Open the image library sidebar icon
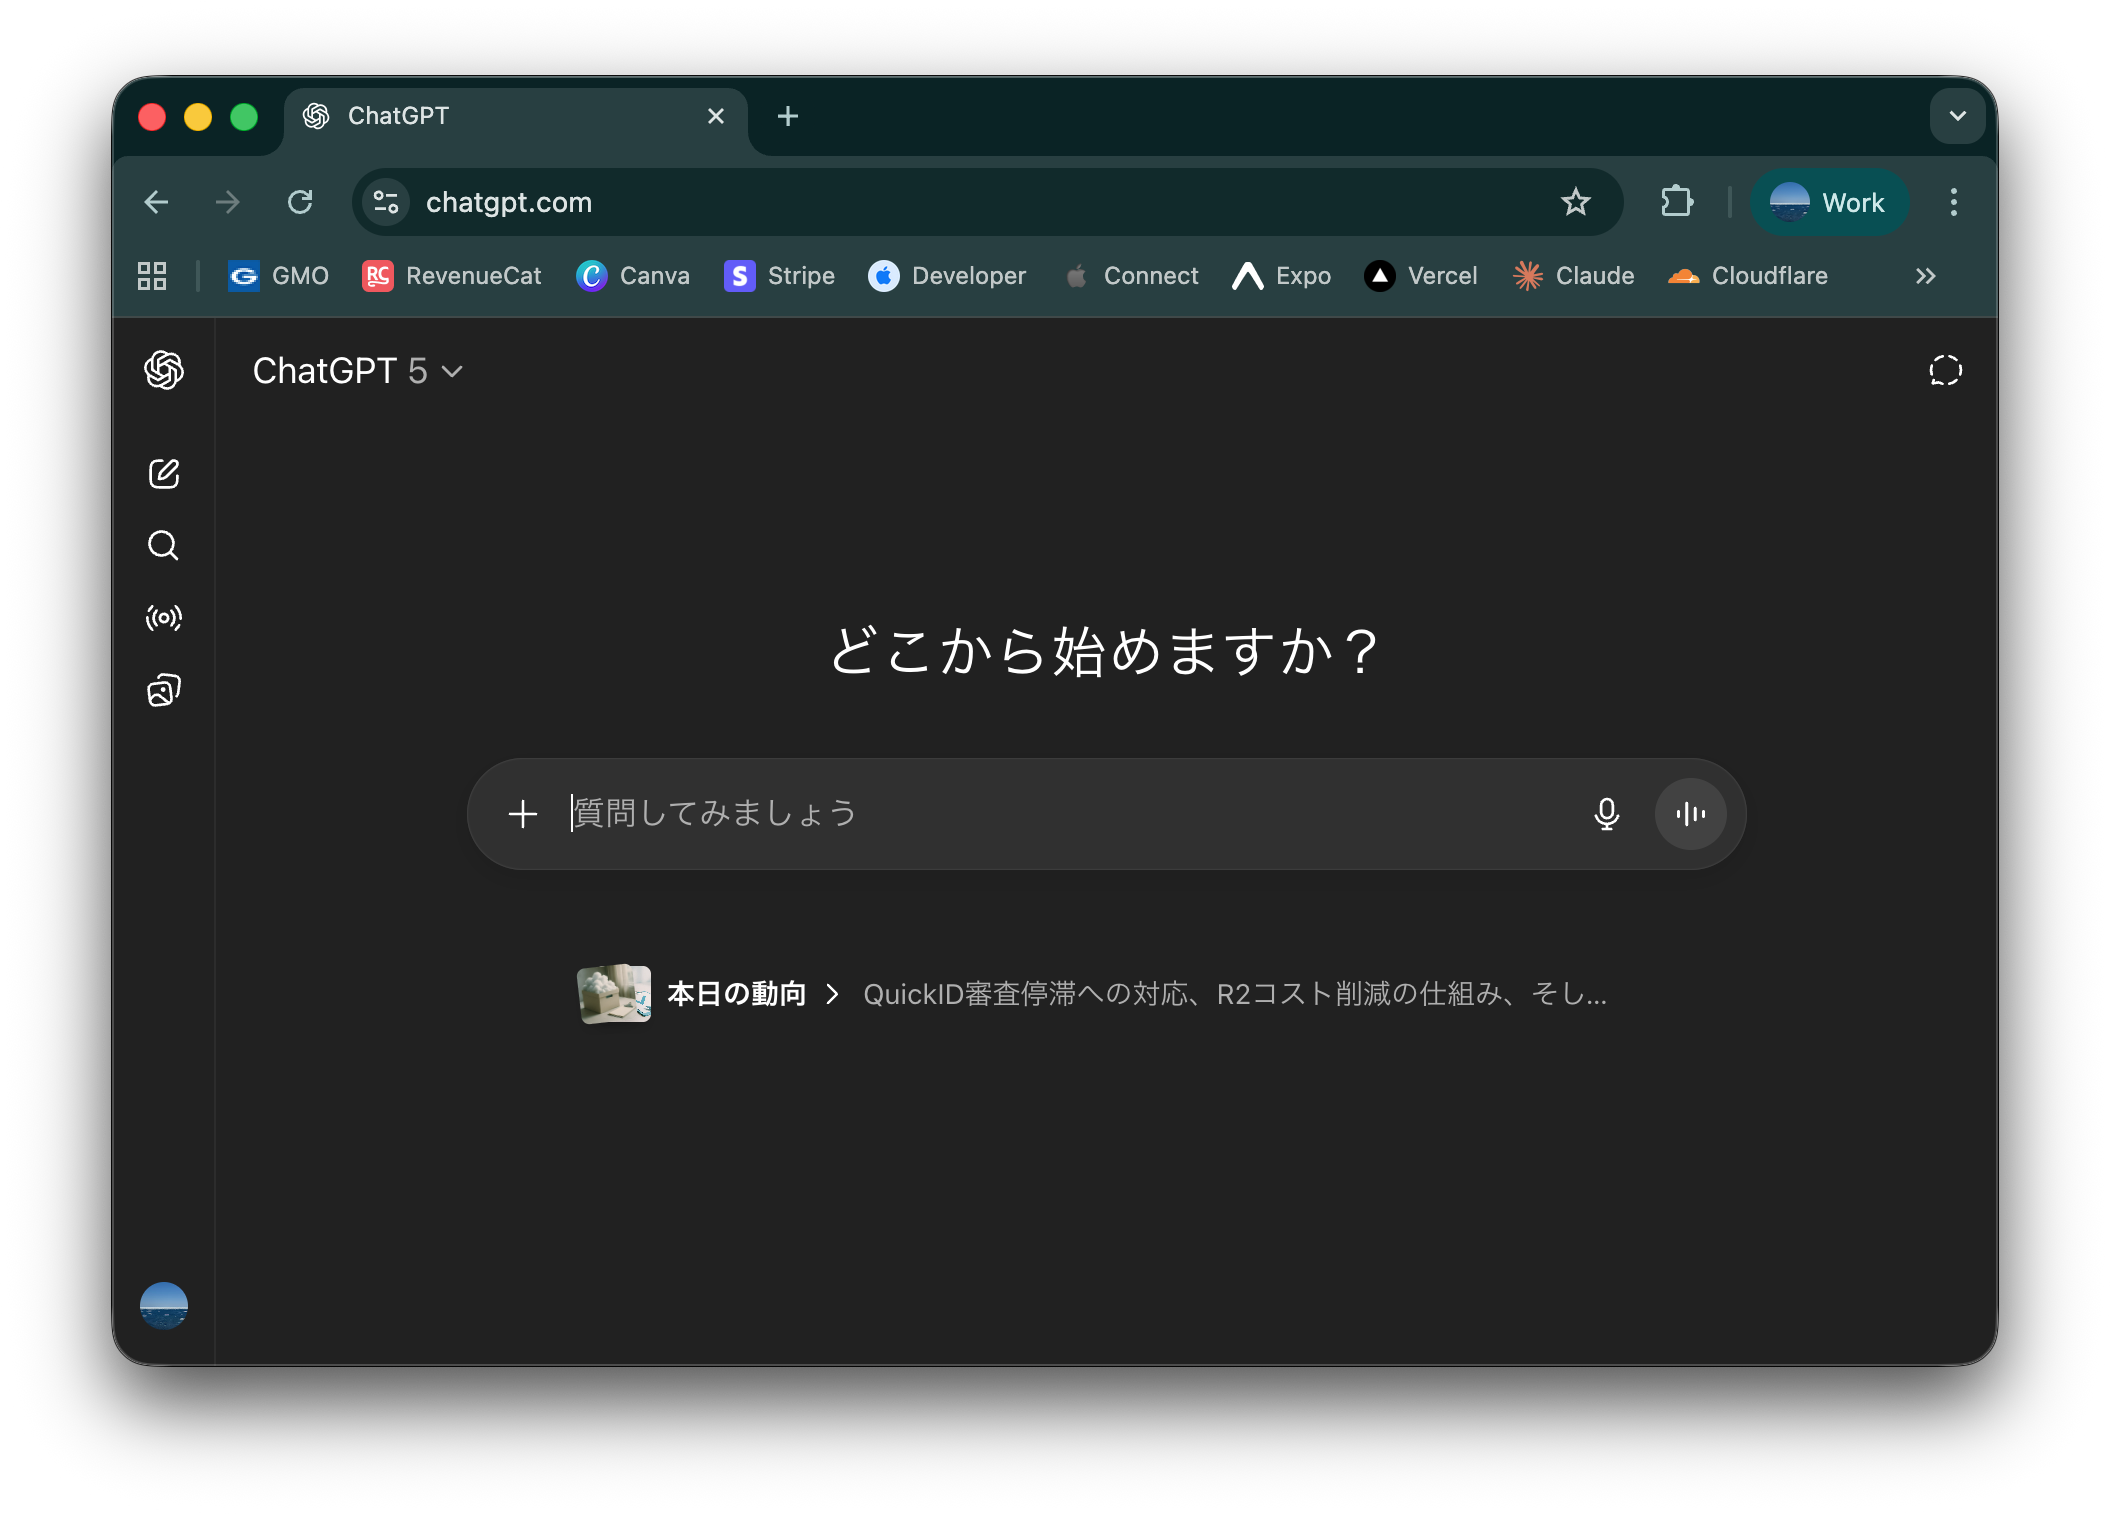Viewport: 2110px width, 1514px height. pos(162,689)
